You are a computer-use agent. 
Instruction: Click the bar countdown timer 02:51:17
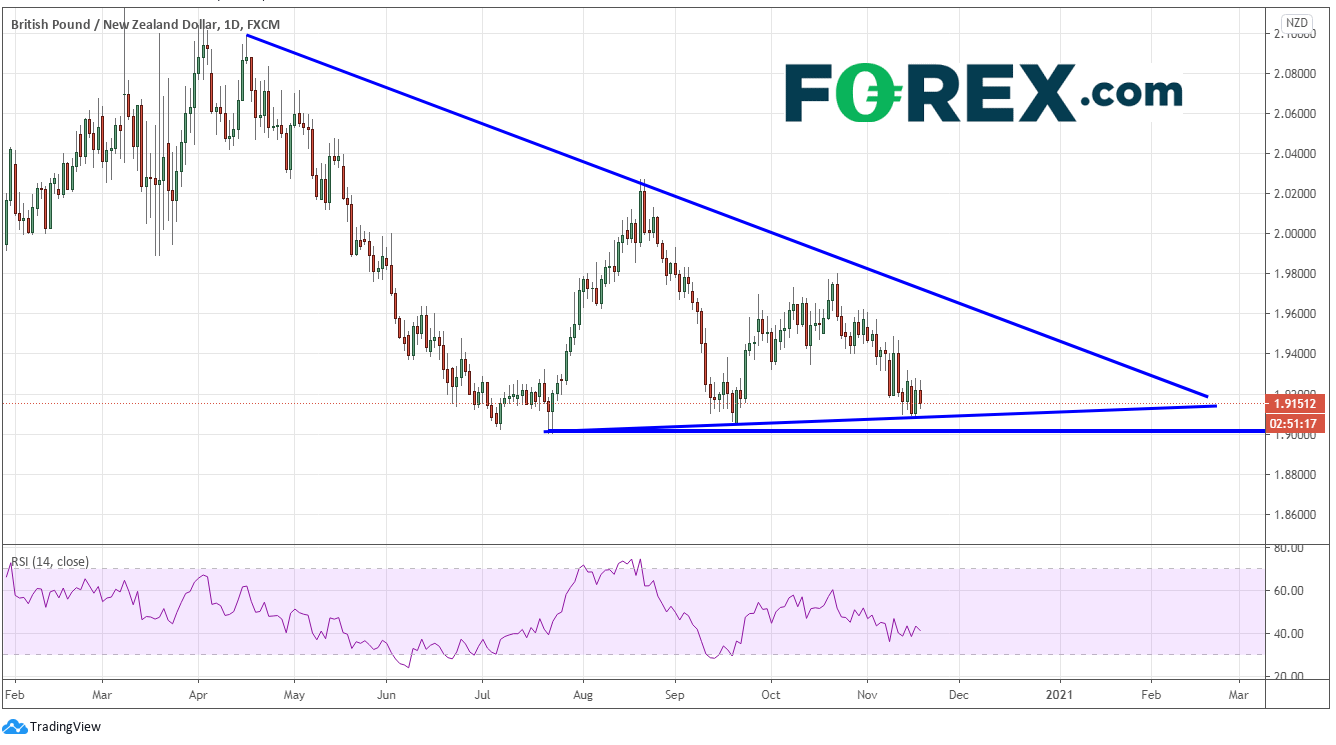pos(1295,423)
